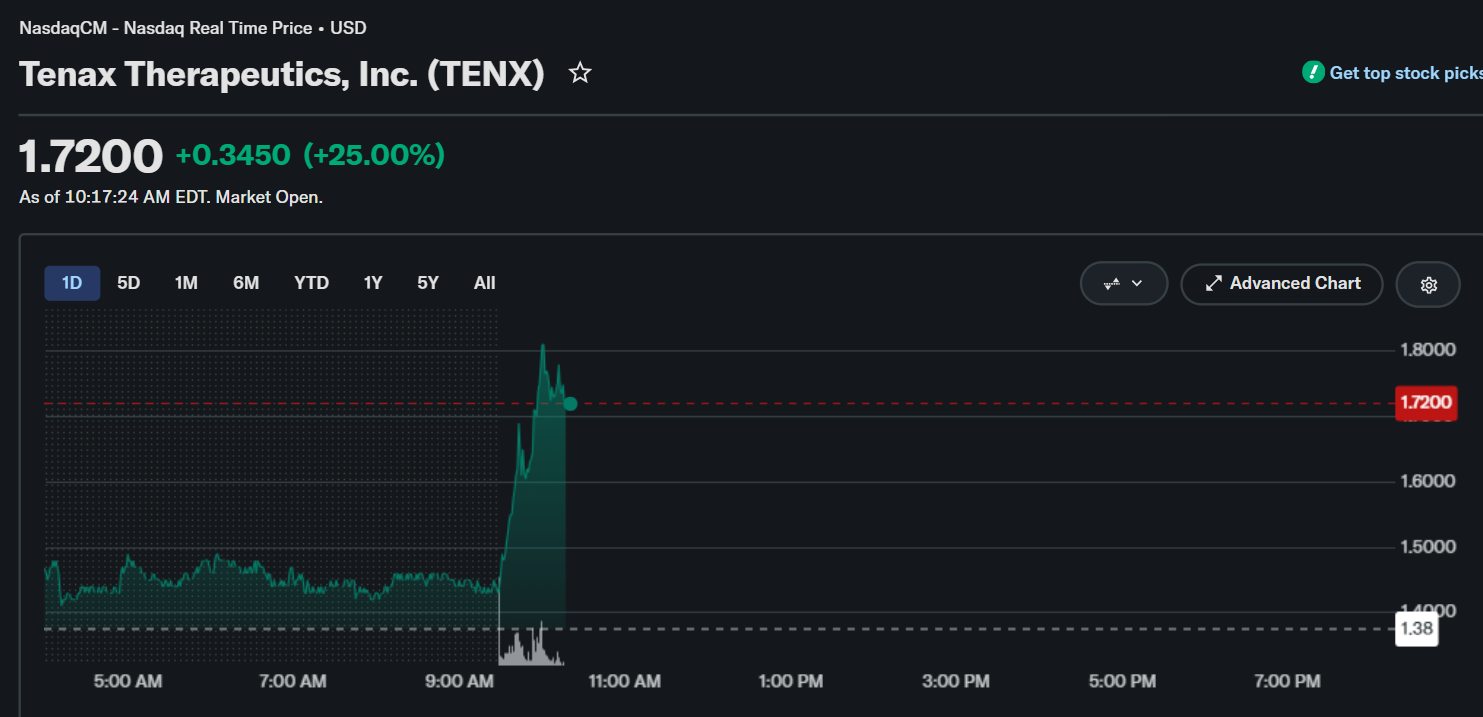Click the +0.3450 price change value

click(233, 155)
